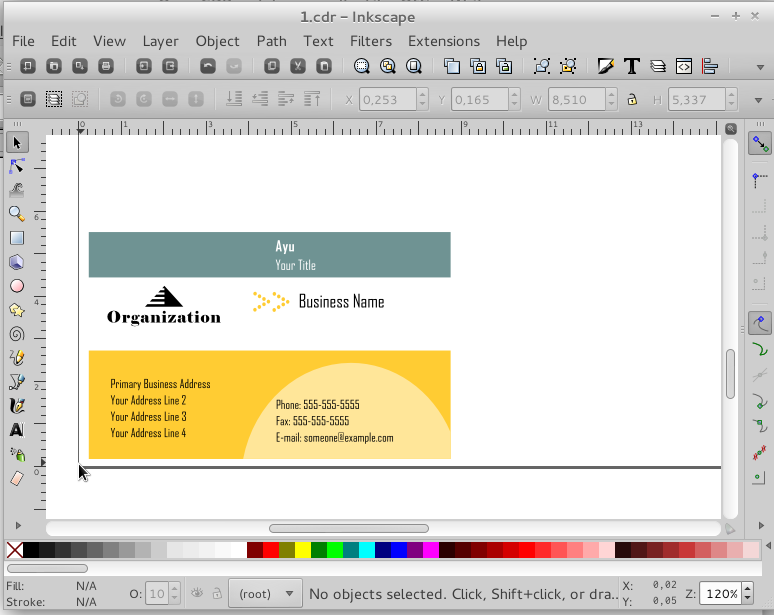Select the Zoom magnifier tool
774x615 pixels.
pyautogui.click(x=17, y=214)
